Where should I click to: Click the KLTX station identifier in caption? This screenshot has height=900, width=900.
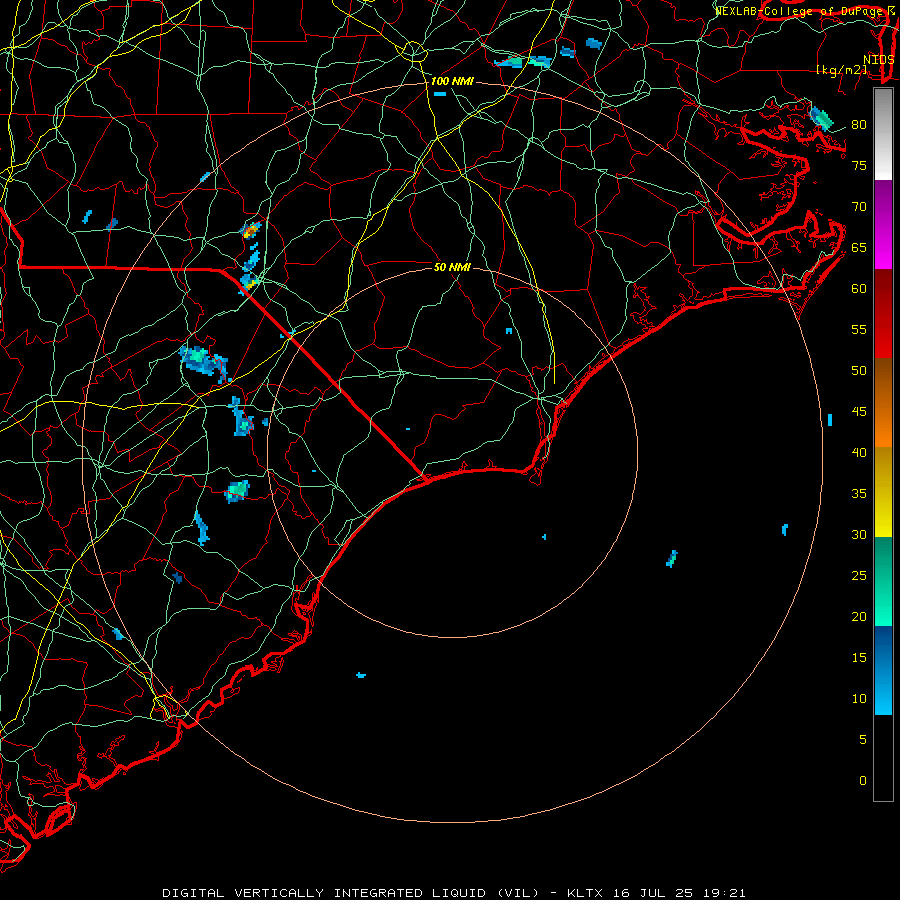(x=585, y=893)
